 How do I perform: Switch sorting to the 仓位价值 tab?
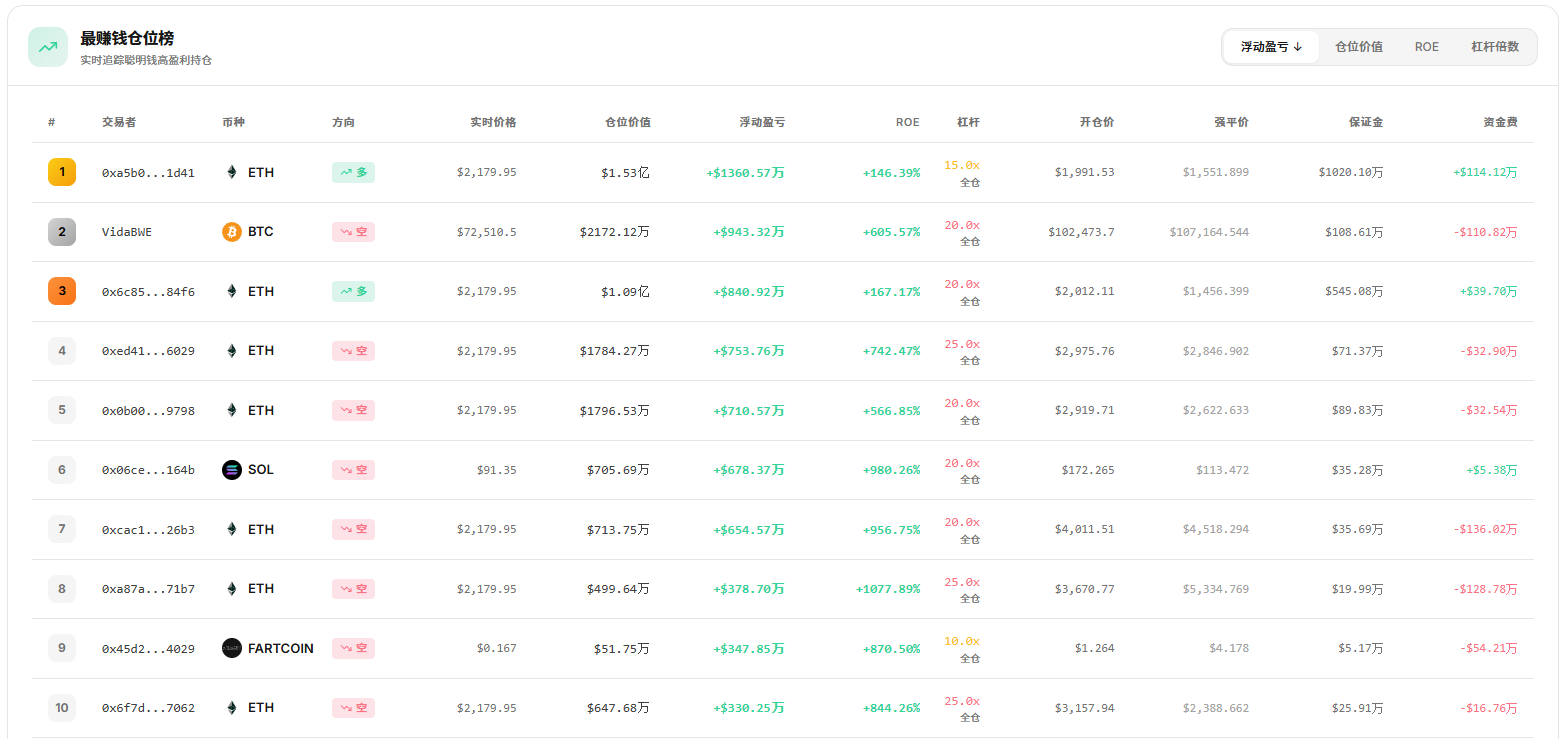click(x=1359, y=46)
